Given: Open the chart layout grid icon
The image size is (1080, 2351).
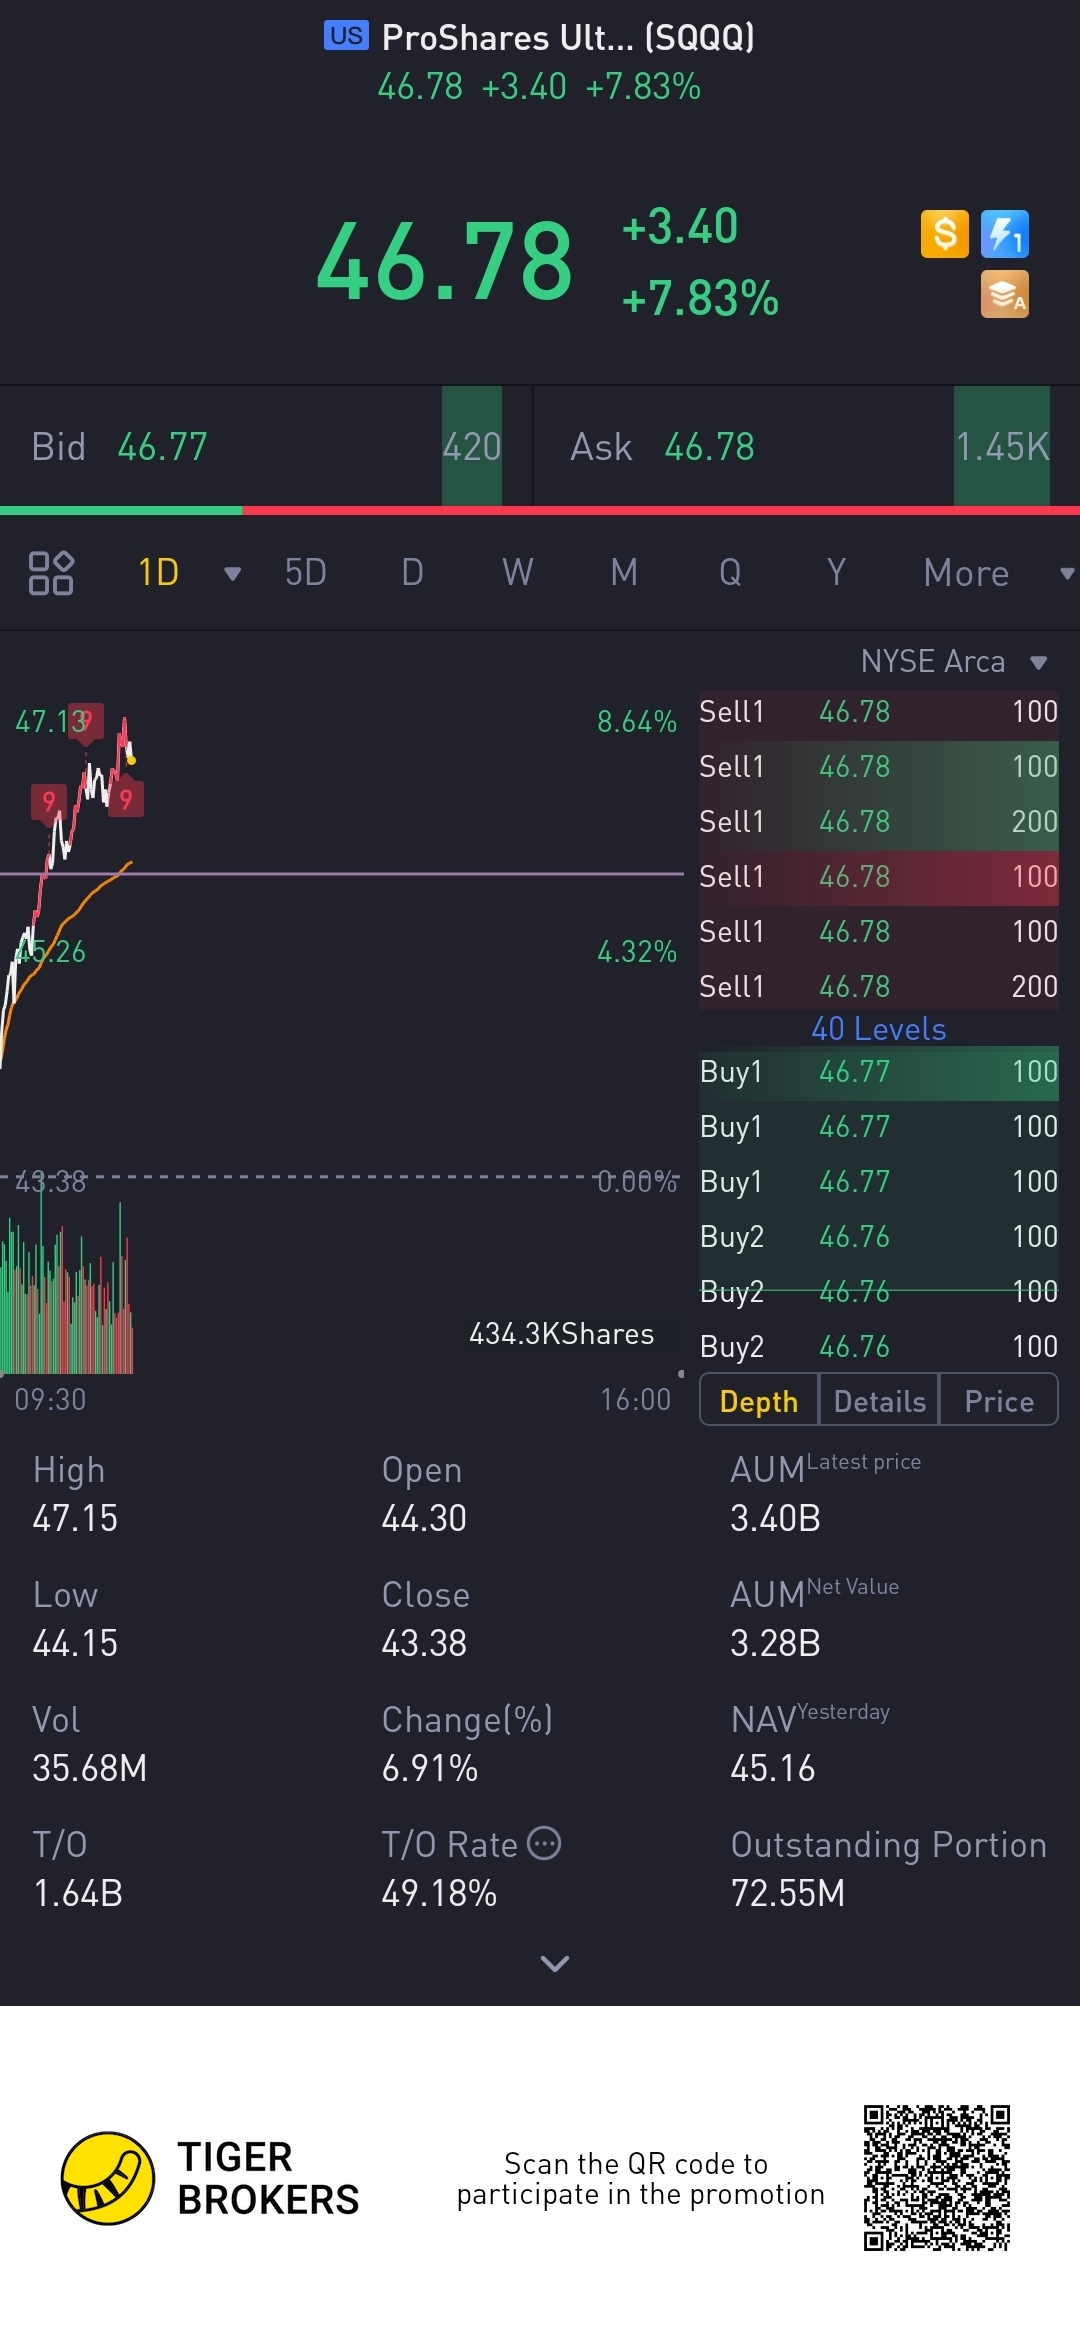Looking at the screenshot, I should click(51, 573).
